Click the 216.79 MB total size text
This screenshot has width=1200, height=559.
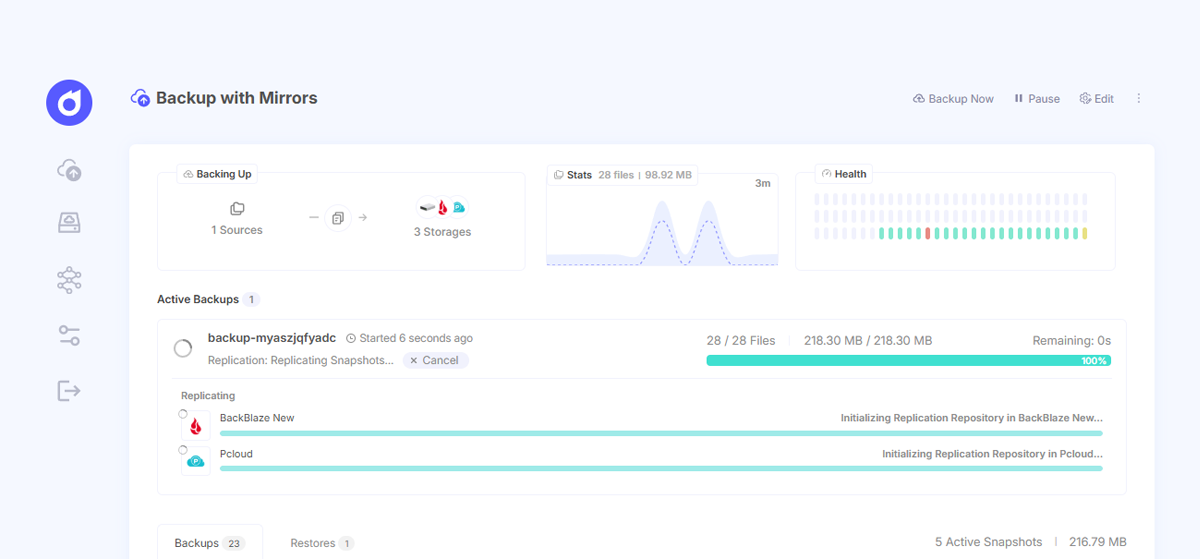[x=1097, y=542]
